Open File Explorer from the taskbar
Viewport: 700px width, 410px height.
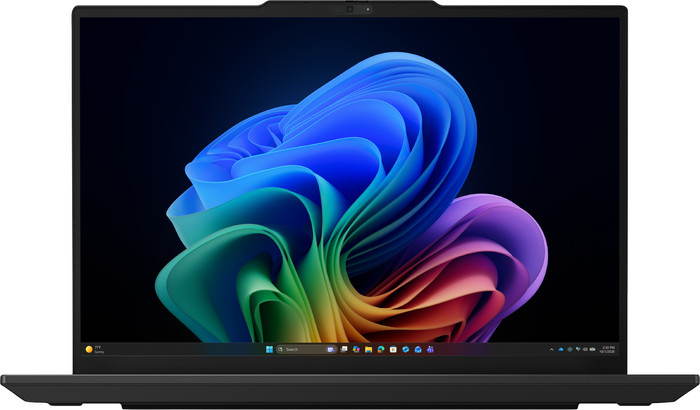pyautogui.click(x=368, y=349)
